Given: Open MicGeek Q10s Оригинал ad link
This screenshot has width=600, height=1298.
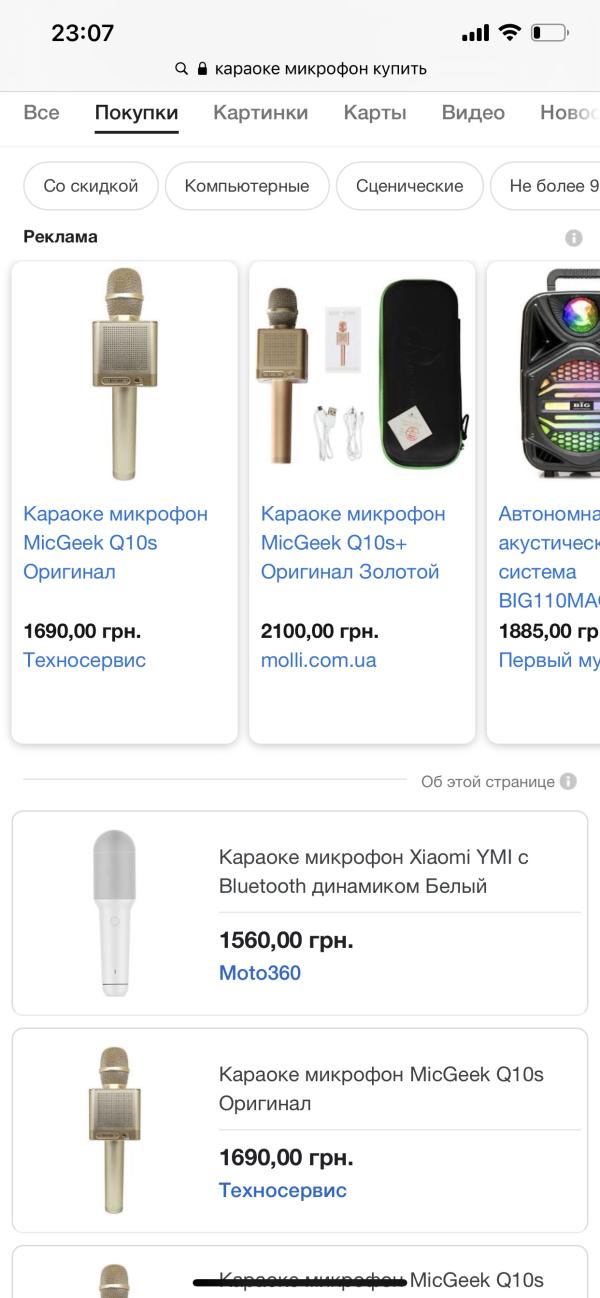Looking at the screenshot, I should coord(115,542).
